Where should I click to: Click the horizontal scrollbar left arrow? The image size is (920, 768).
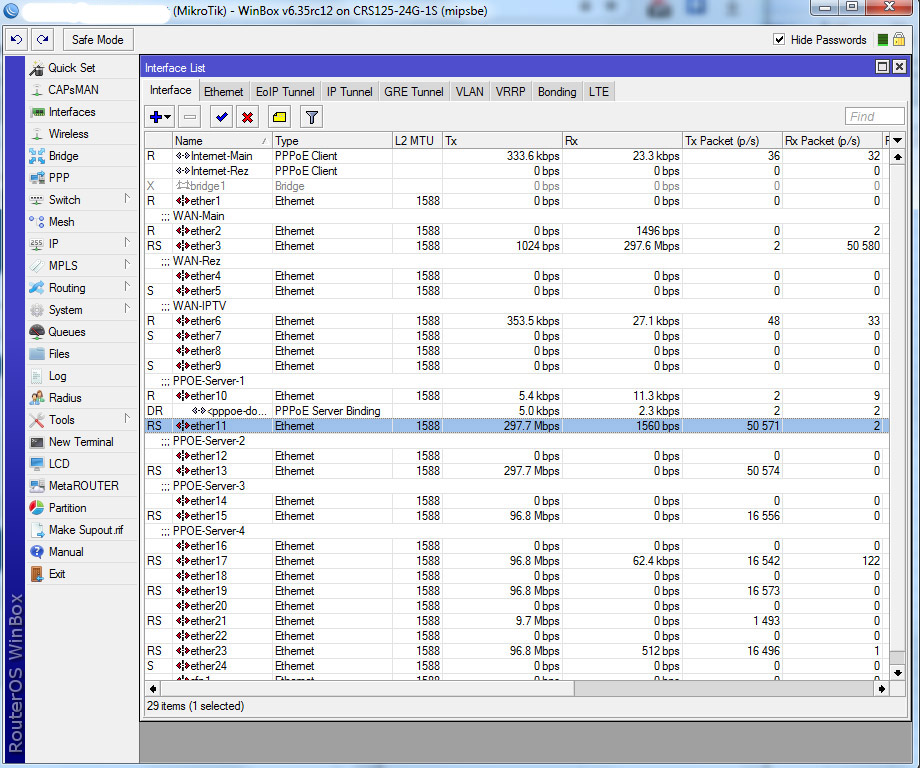click(153, 689)
